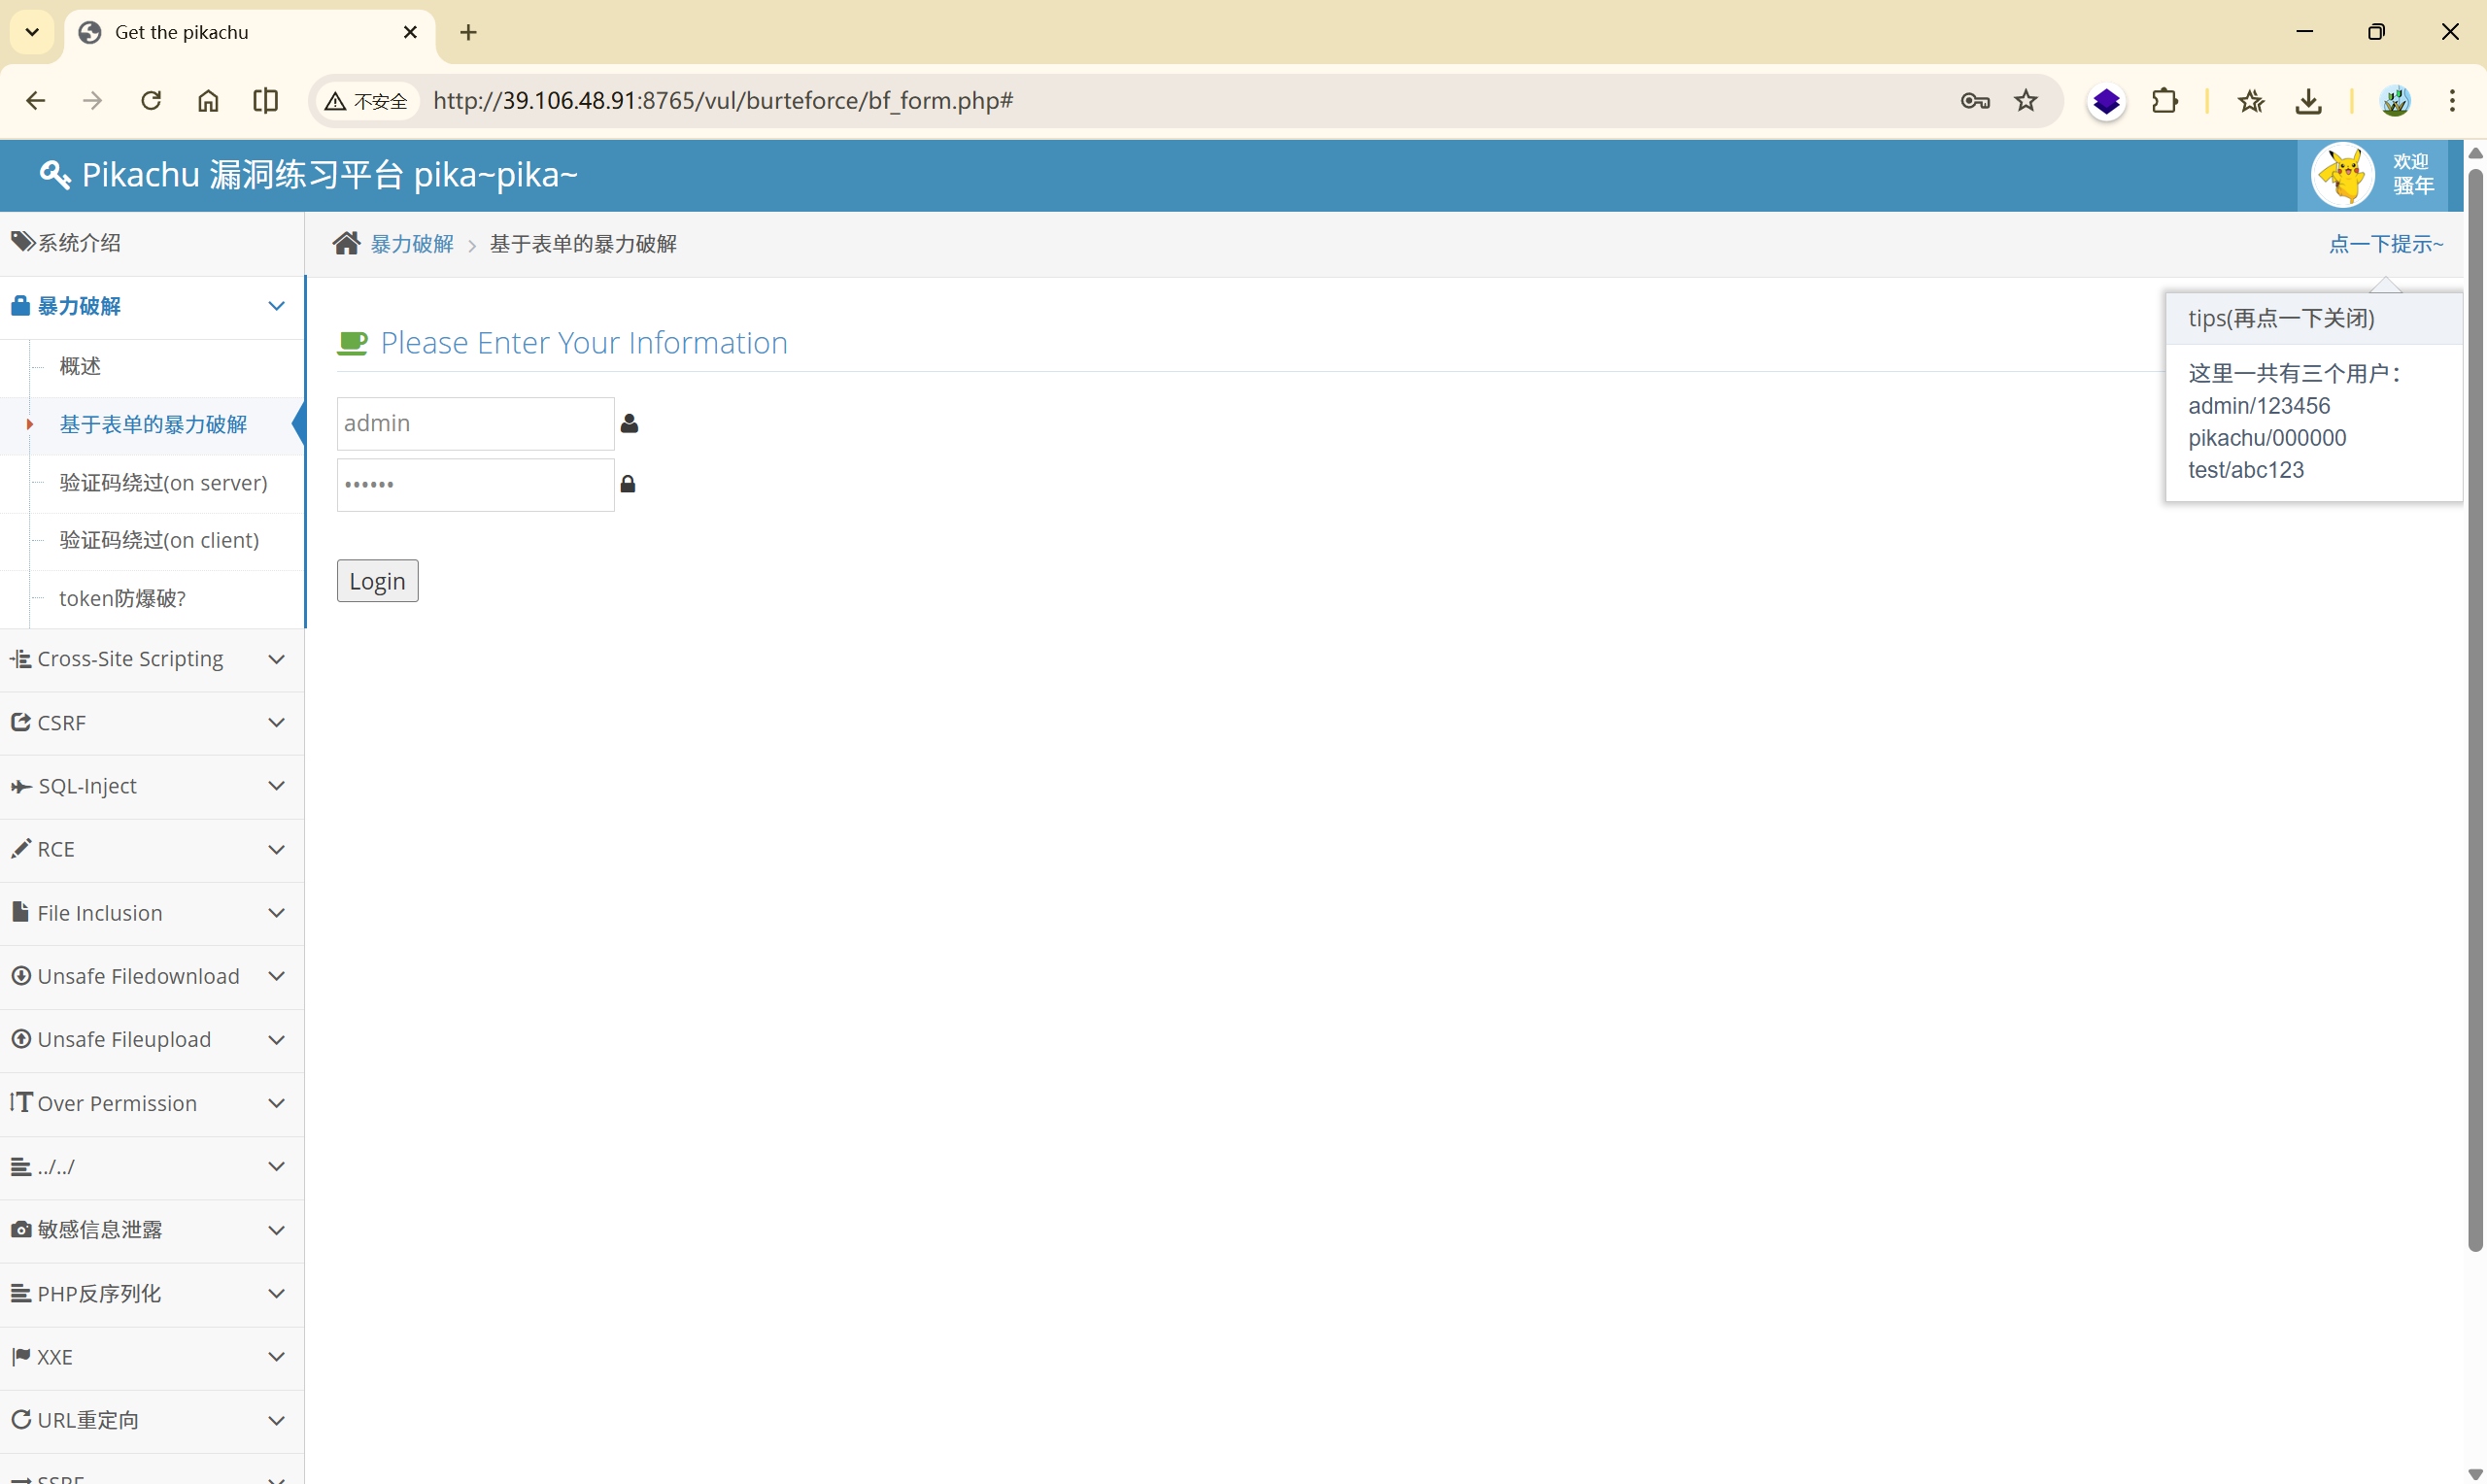
Task: Click the saved password key icon
Action: pyautogui.click(x=1974, y=101)
